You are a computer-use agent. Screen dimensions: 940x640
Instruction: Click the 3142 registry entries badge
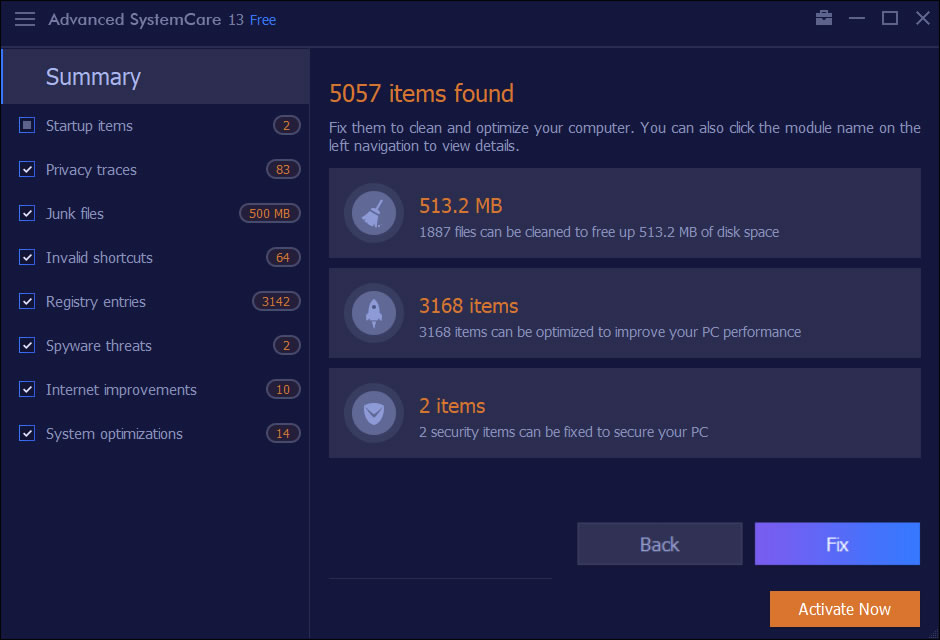click(276, 301)
